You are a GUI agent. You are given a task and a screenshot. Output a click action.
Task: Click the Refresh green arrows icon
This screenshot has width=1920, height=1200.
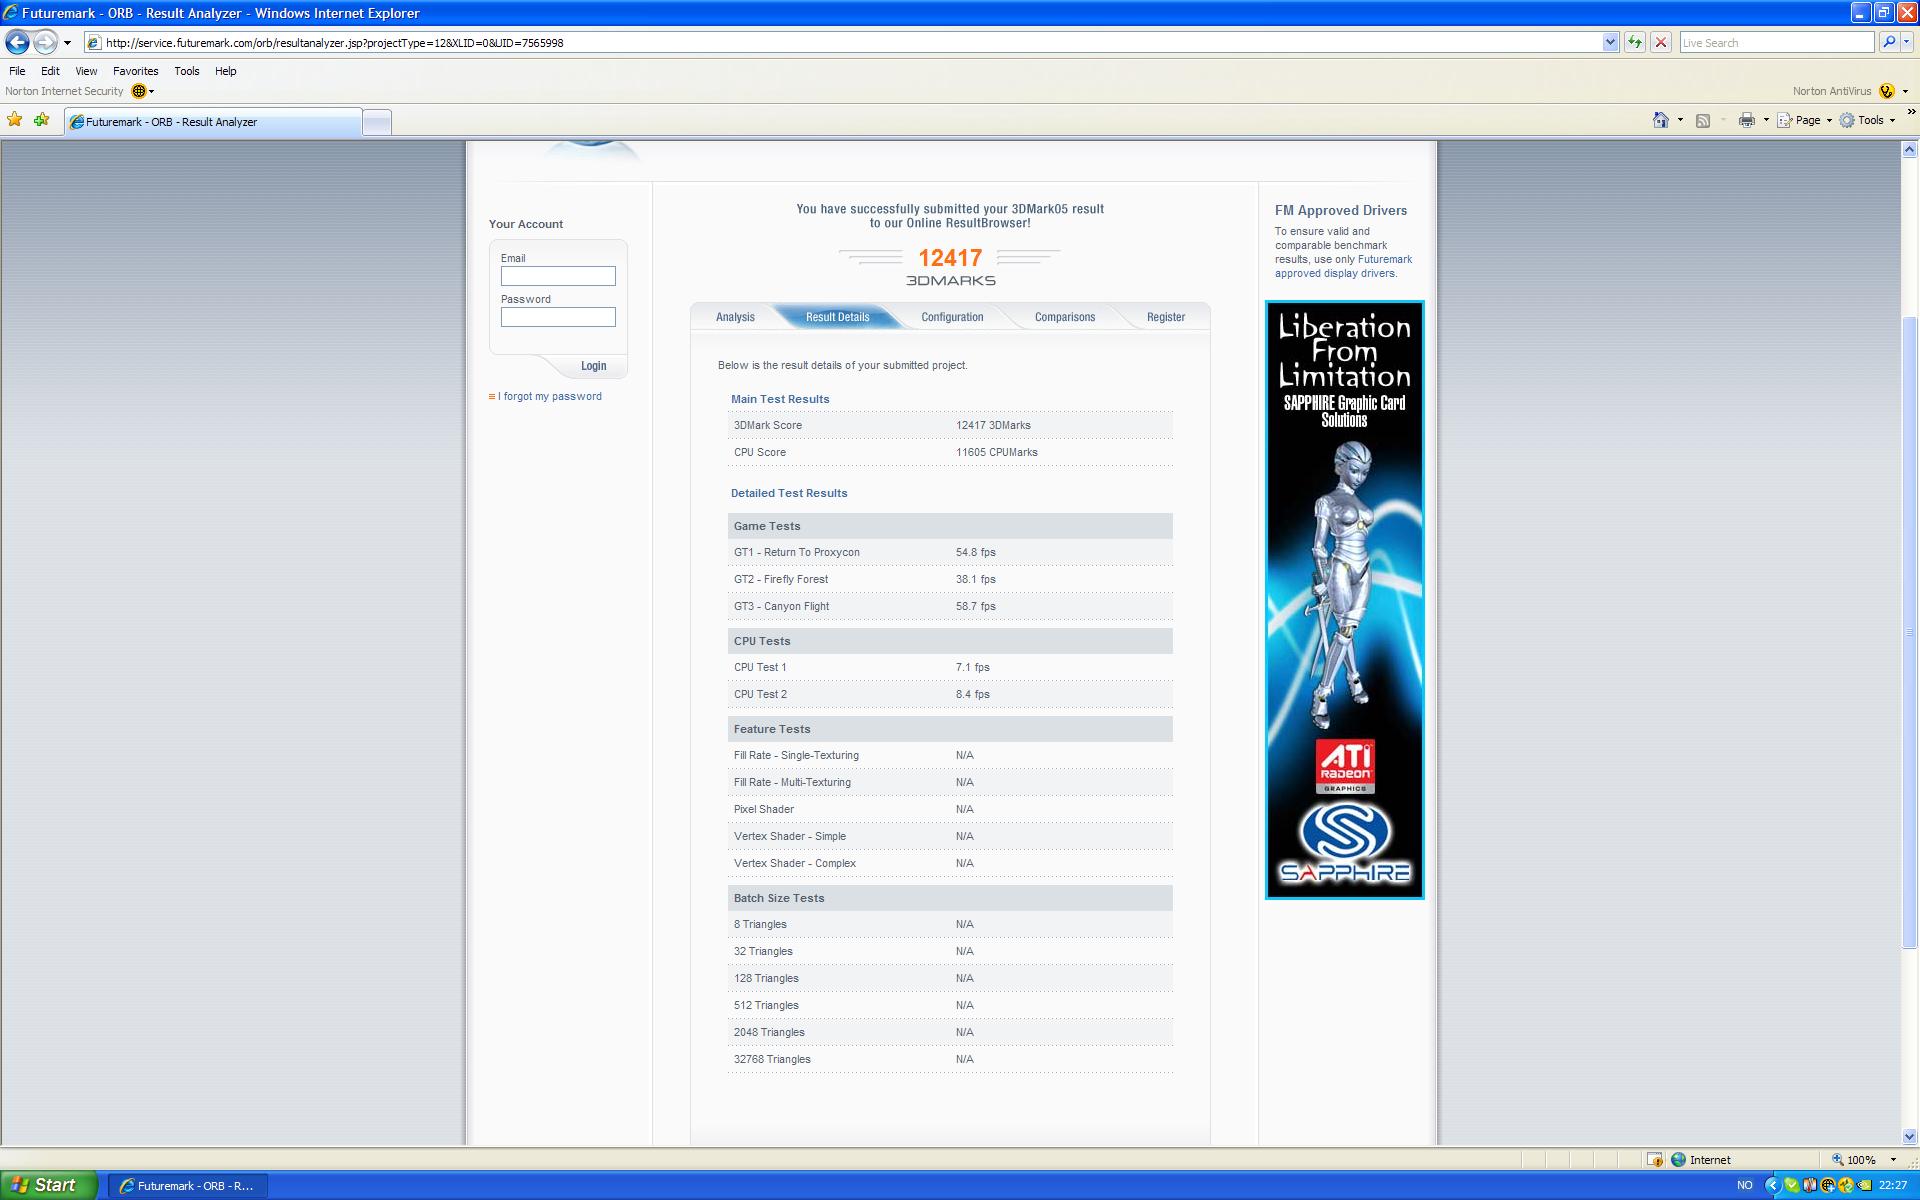point(1635,42)
